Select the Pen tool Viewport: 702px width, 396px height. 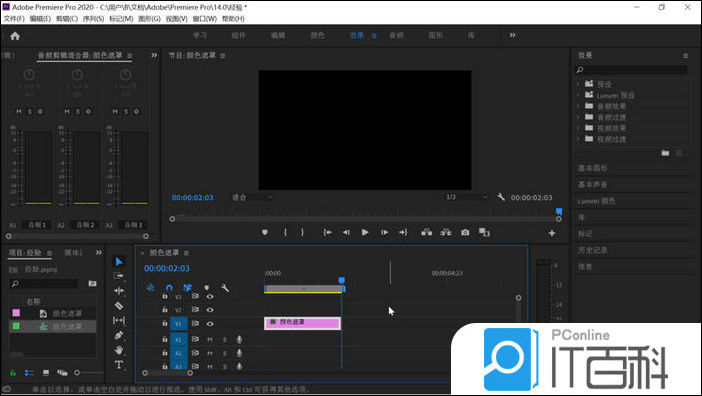[119, 335]
